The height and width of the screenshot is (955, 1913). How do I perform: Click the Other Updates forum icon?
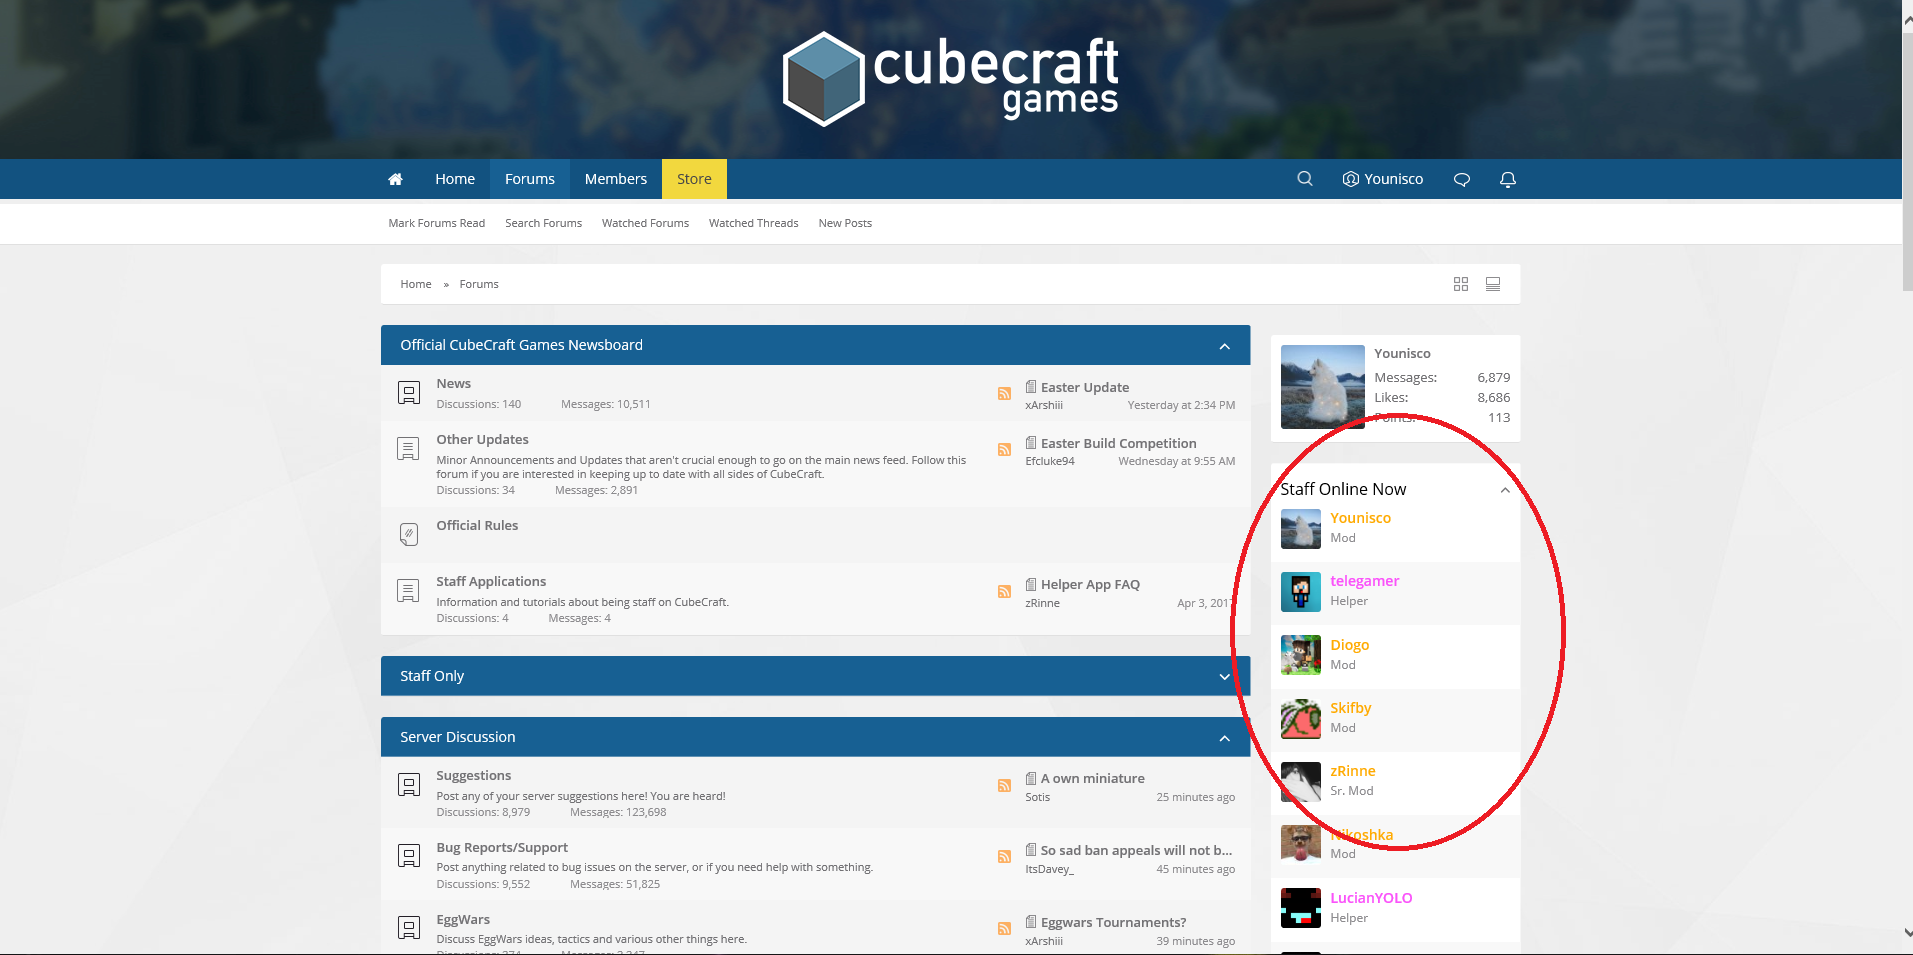pyautogui.click(x=408, y=449)
